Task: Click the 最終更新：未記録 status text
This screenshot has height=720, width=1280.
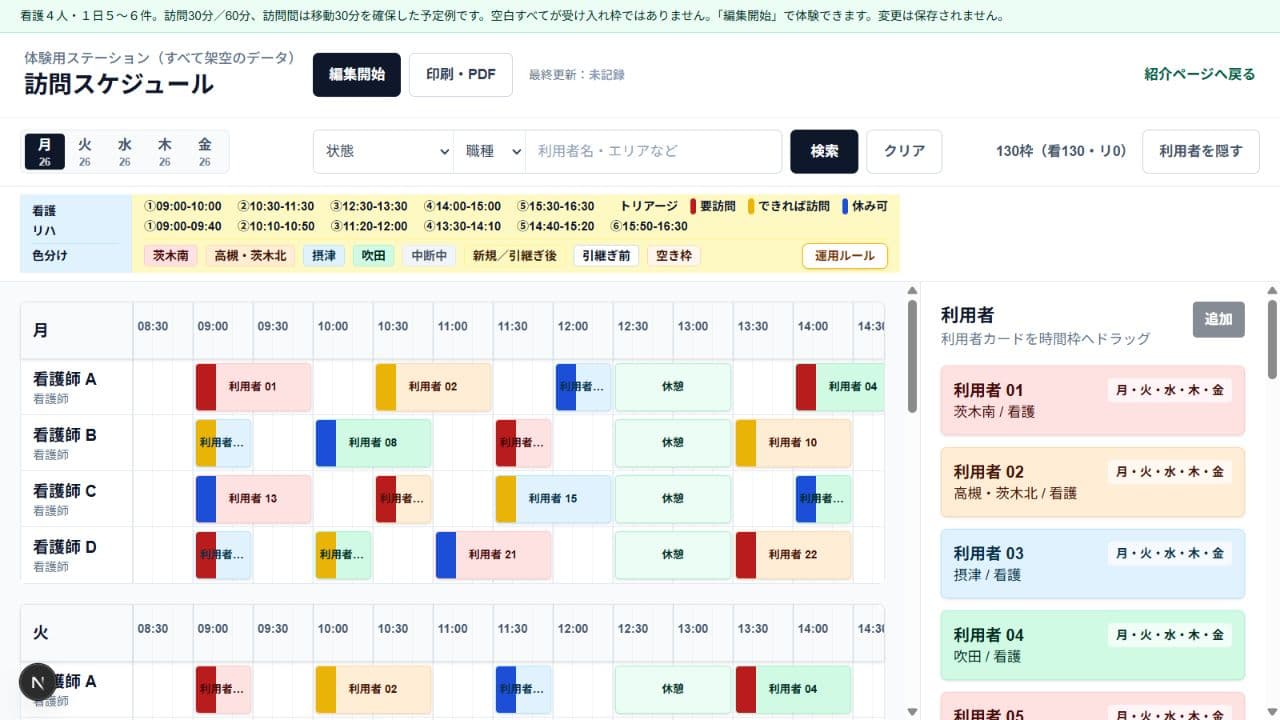Action: click(577, 75)
